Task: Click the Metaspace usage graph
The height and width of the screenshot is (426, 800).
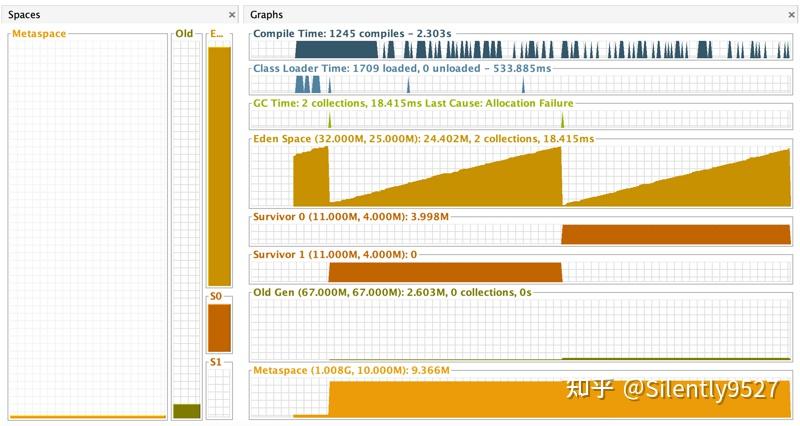Action: [520, 398]
